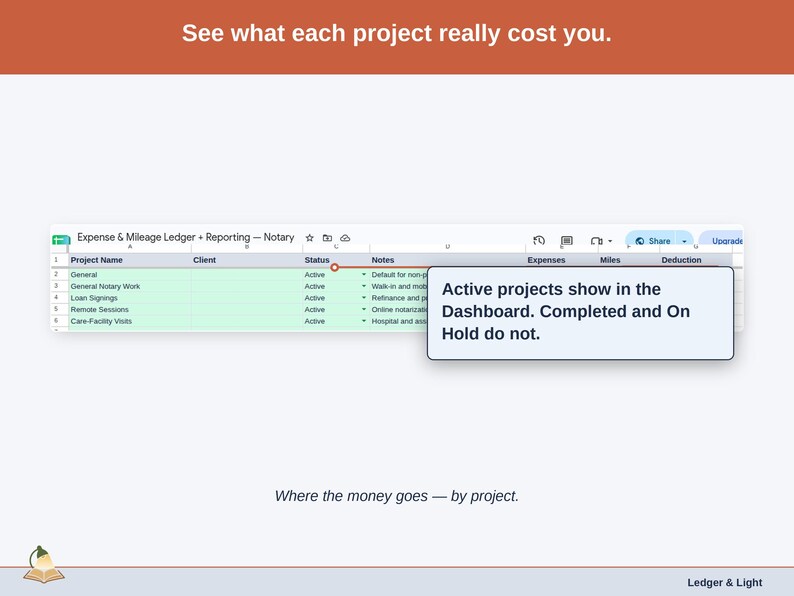Open Status dropdown for General row
Screen dimensions: 794x596
tap(364, 274)
